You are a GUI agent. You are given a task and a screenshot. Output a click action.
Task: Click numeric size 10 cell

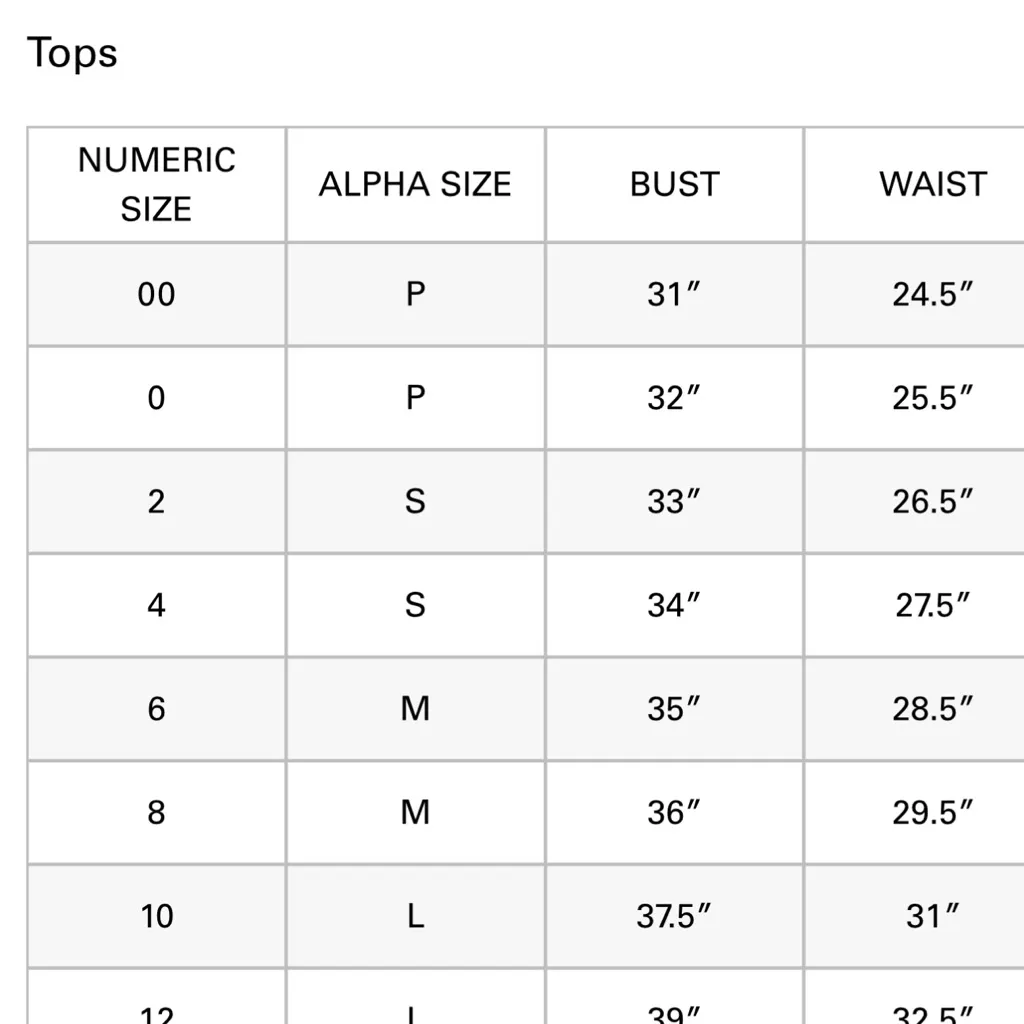tap(156, 916)
